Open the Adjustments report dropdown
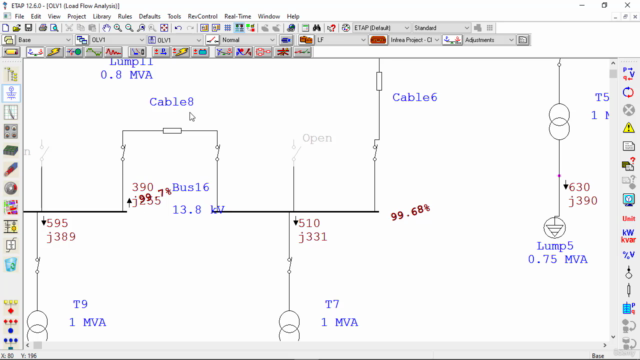The image size is (640, 360). (489, 40)
